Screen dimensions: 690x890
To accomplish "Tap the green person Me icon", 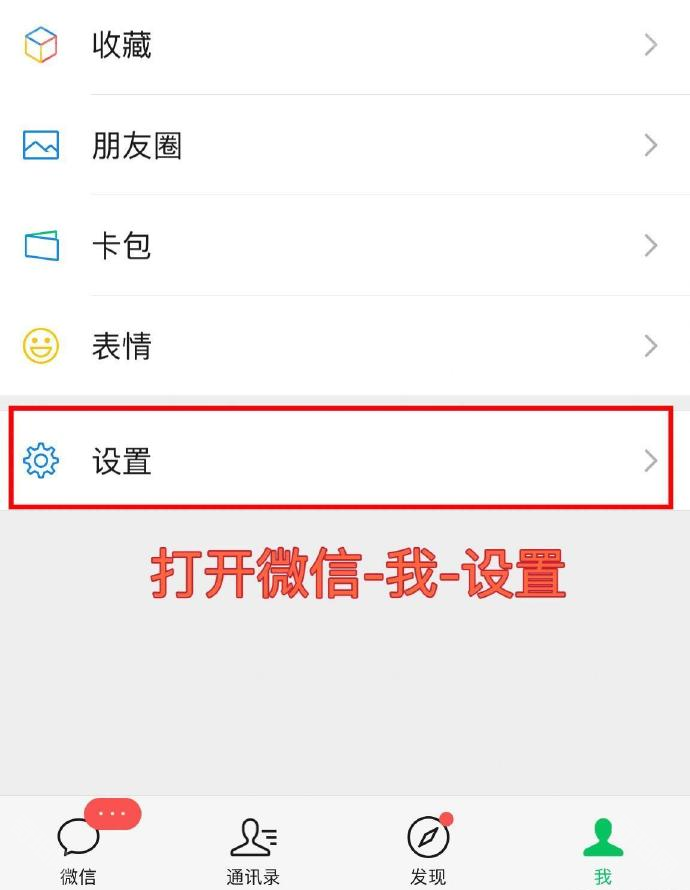I will (x=603, y=837).
